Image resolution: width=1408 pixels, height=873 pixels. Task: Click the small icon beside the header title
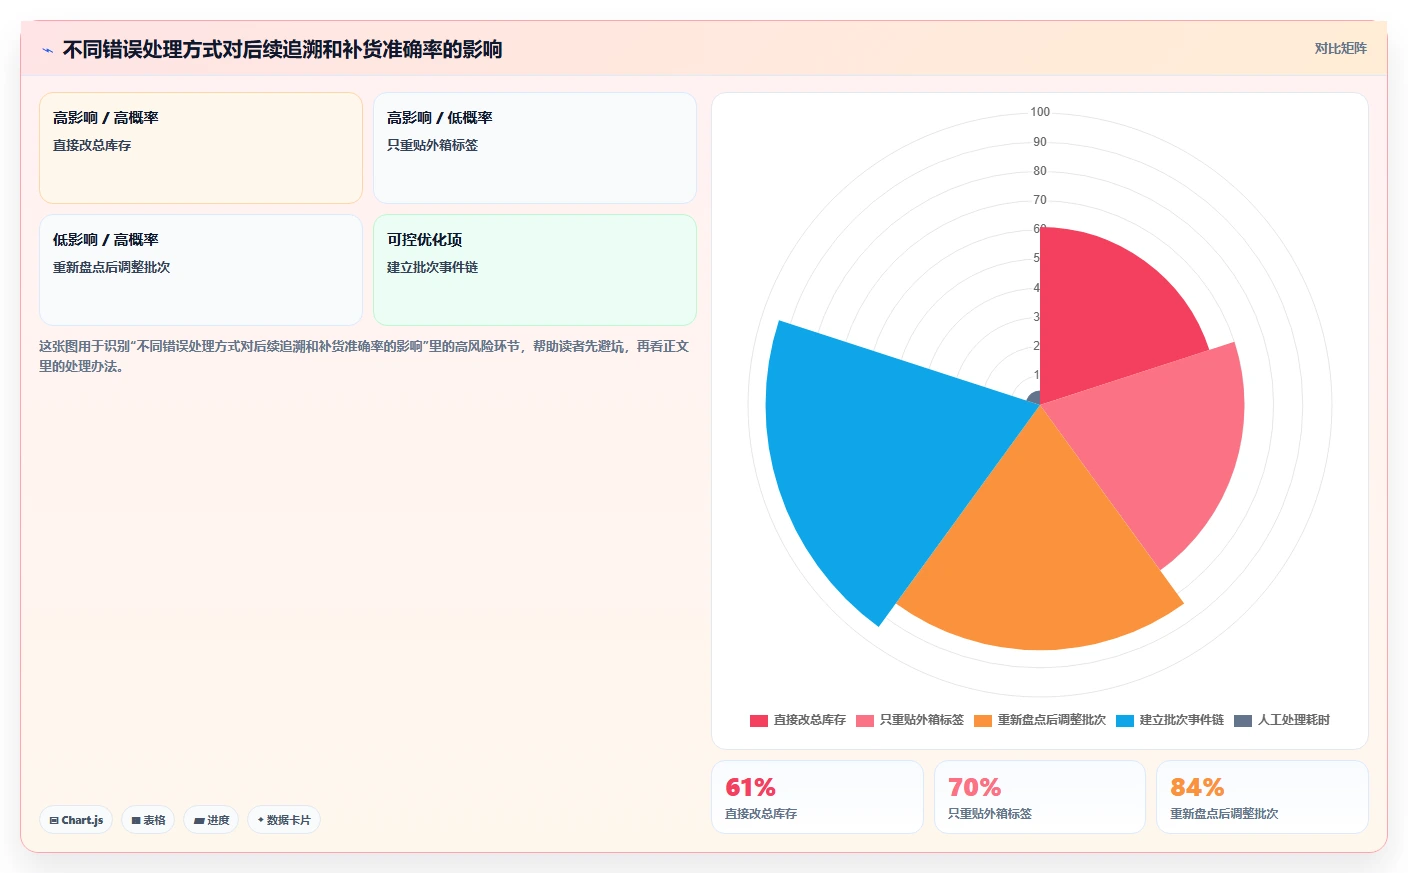coord(47,50)
